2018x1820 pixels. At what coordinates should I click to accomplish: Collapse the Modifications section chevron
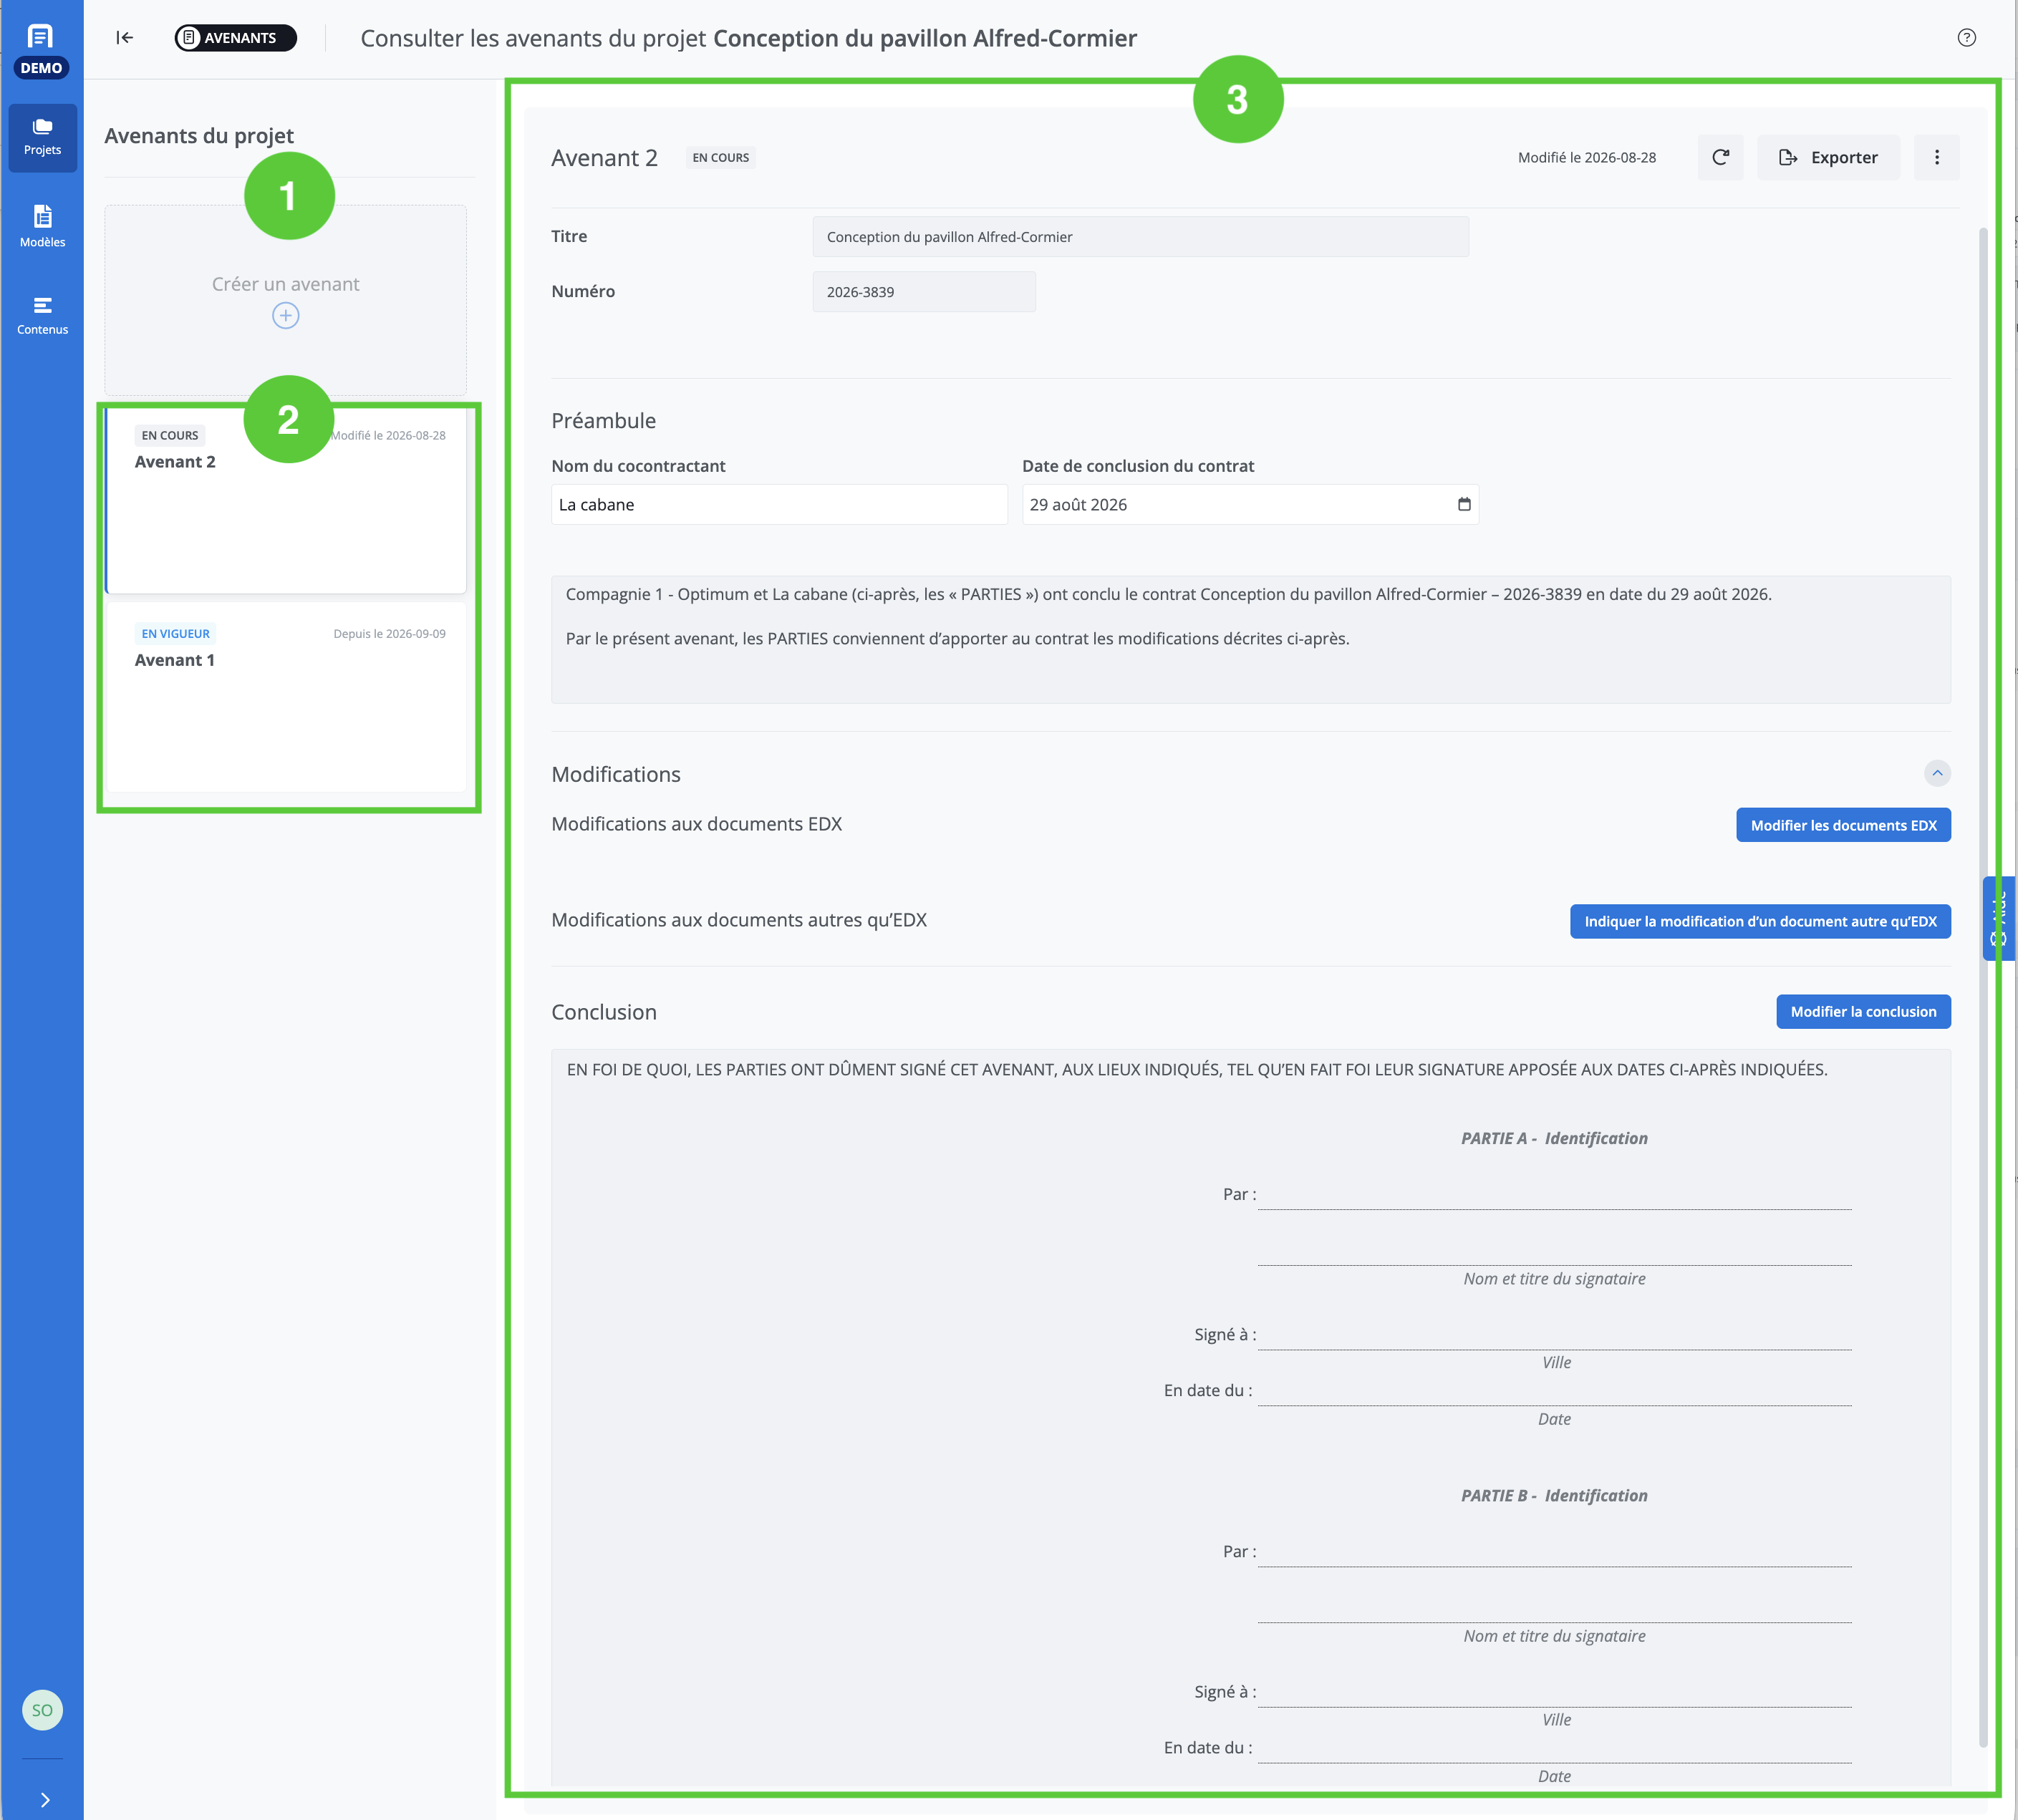pyautogui.click(x=1937, y=773)
